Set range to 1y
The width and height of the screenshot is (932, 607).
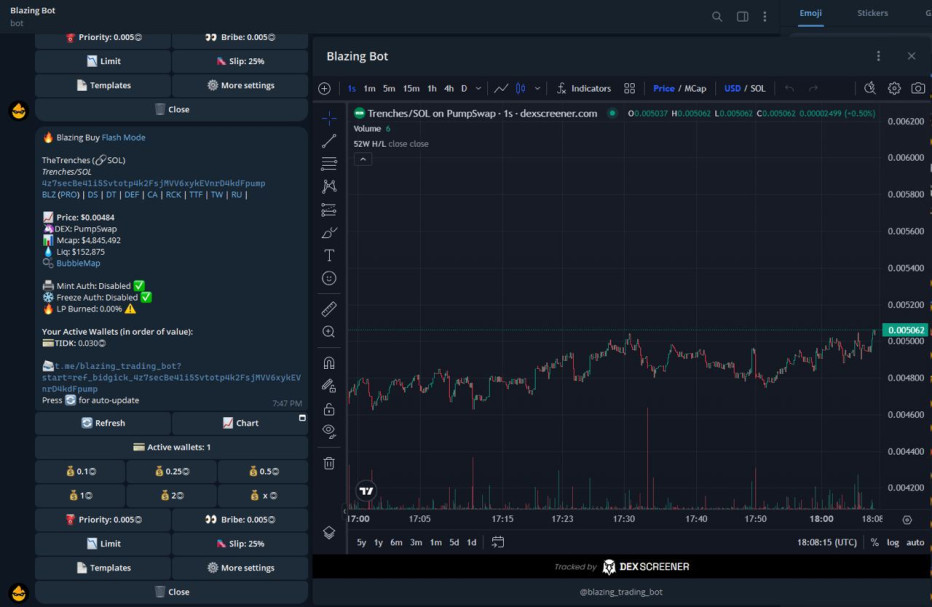pyautogui.click(x=378, y=542)
